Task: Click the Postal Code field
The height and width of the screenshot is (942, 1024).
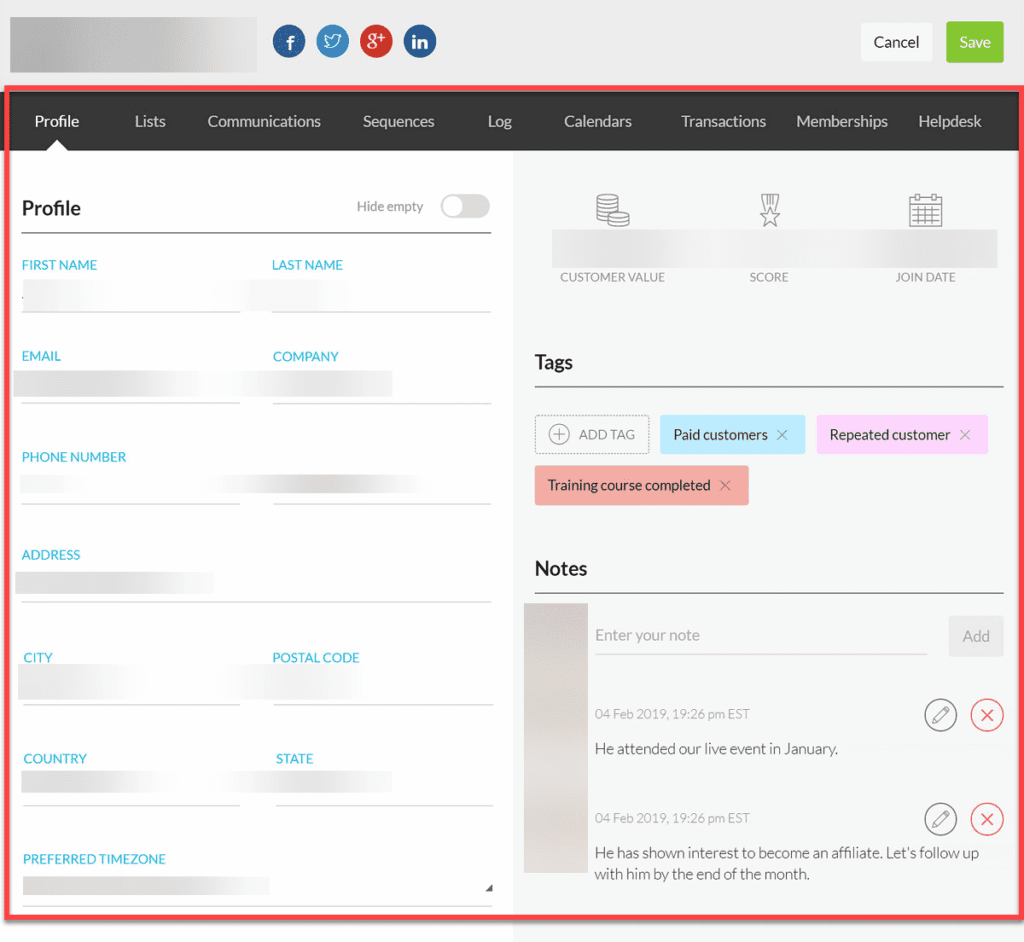Action: coord(383,686)
